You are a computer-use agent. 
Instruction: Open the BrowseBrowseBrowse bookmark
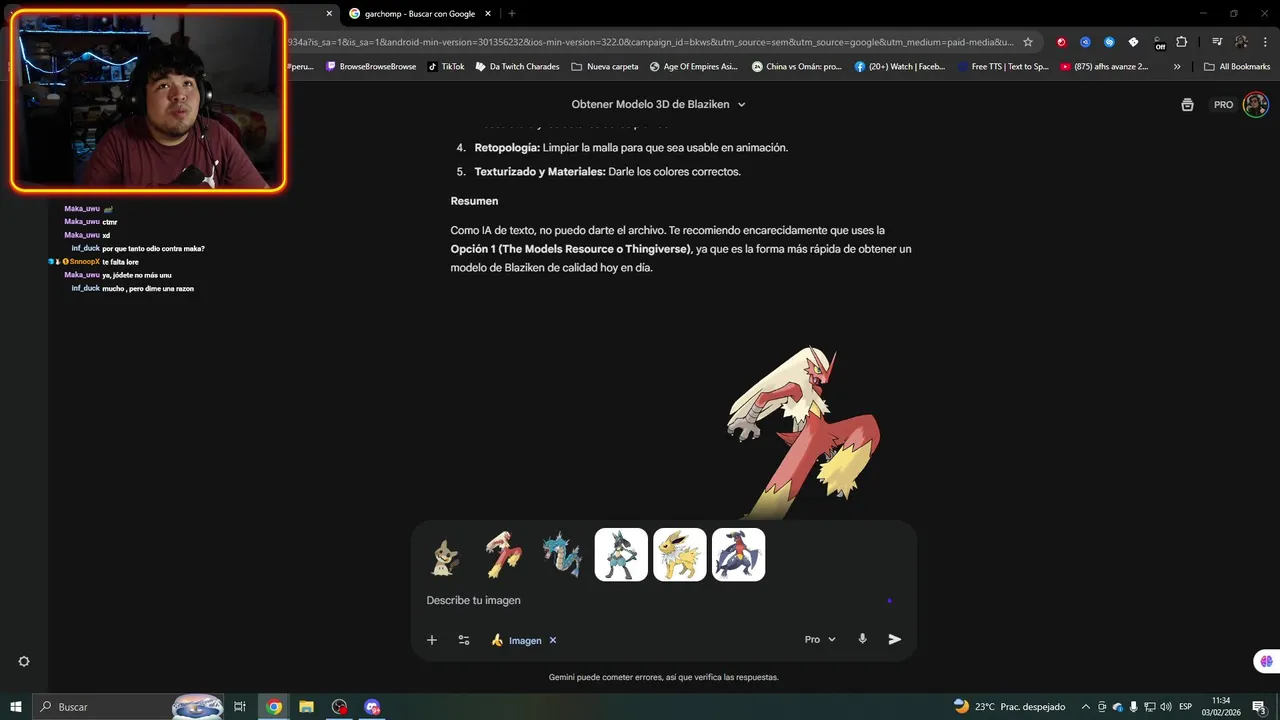tap(371, 67)
